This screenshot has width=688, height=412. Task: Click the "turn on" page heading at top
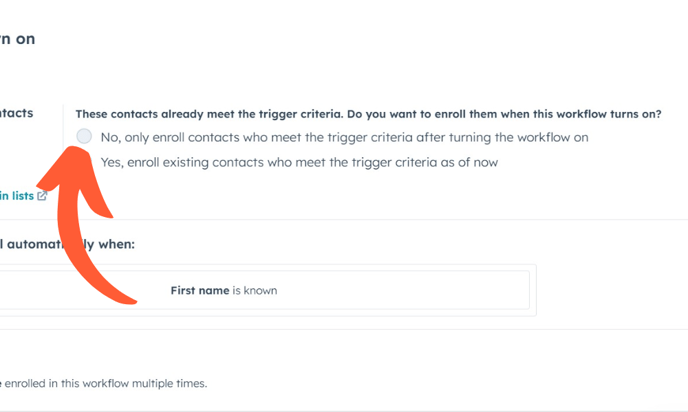pos(18,40)
